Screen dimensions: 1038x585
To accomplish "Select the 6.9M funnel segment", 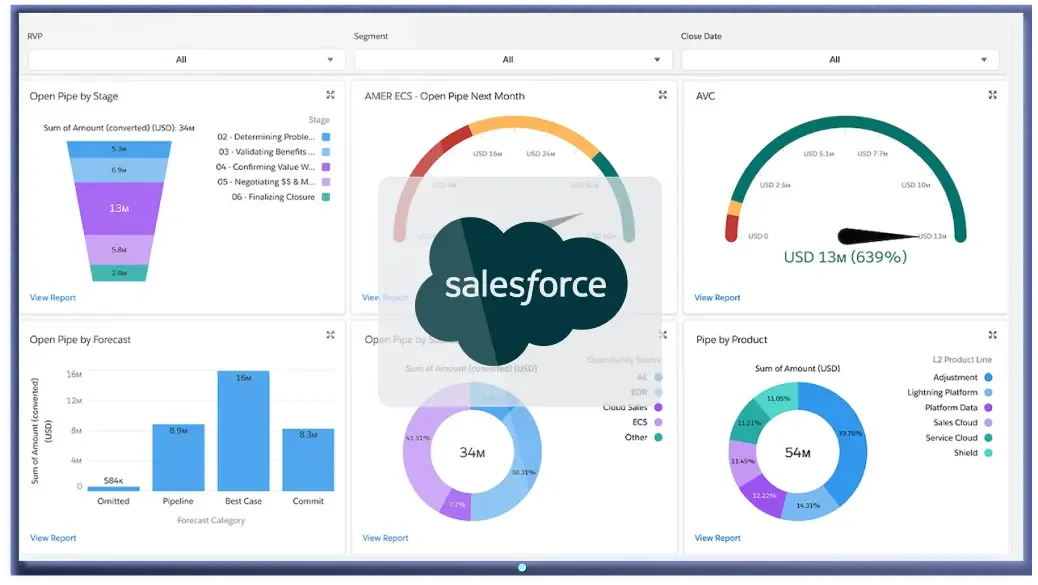I will click(x=119, y=170).
